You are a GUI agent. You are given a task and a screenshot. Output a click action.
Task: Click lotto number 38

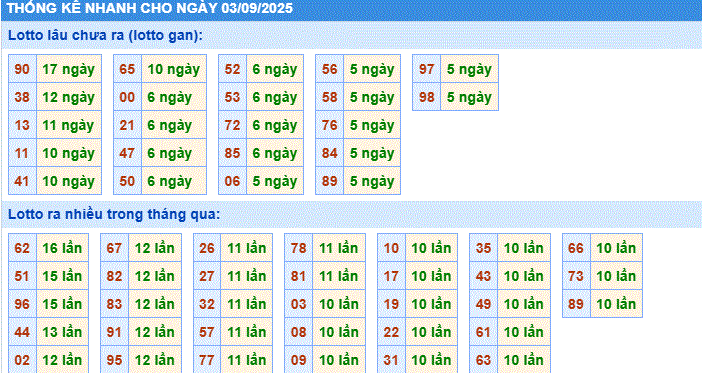pyautogui.click(x=22, y=97)
